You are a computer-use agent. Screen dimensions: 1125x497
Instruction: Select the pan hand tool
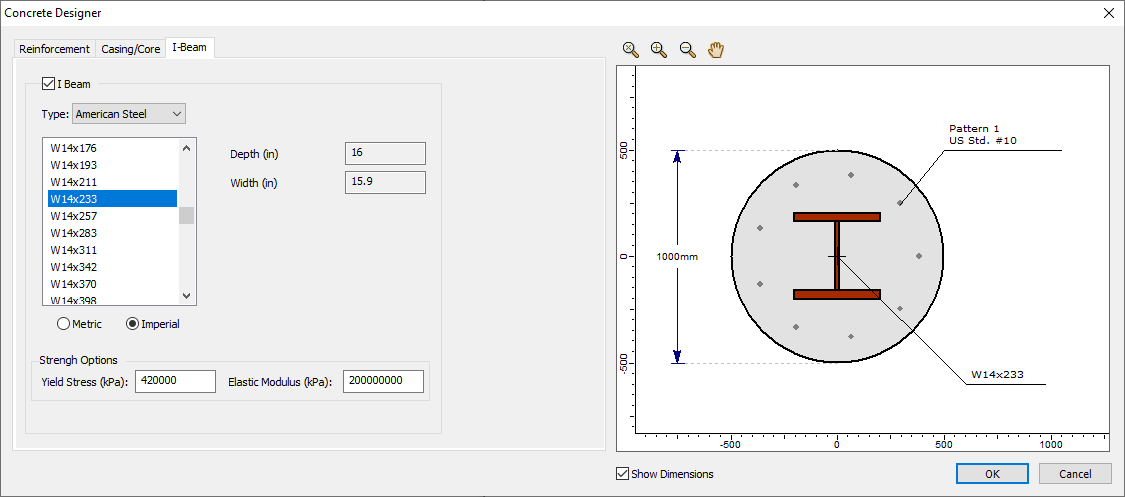click(716, 49)
